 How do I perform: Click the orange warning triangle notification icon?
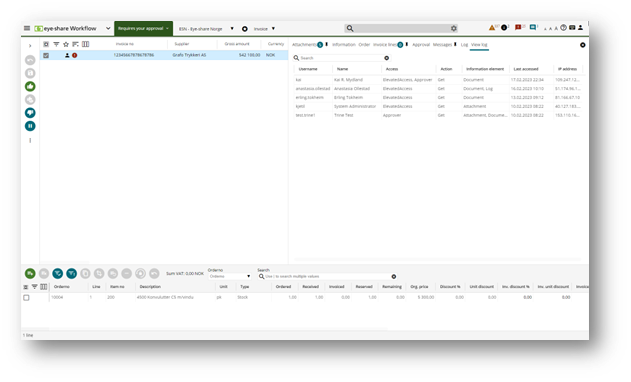pyautogui.click(x=492, y=28)
